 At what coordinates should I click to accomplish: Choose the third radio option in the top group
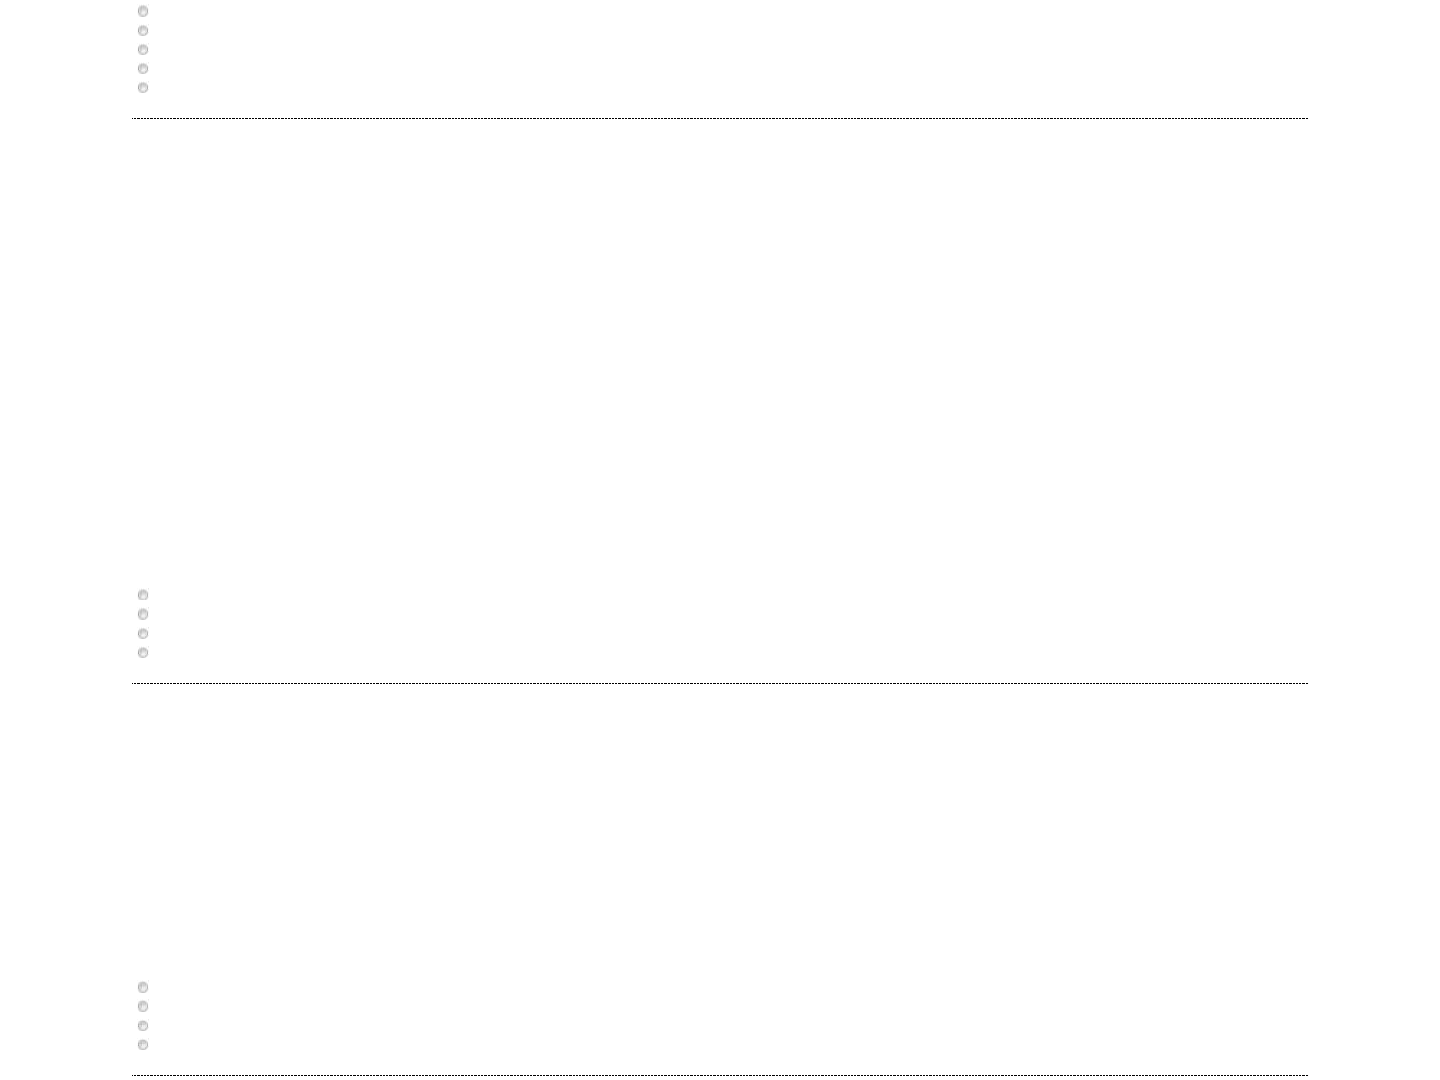143,50
